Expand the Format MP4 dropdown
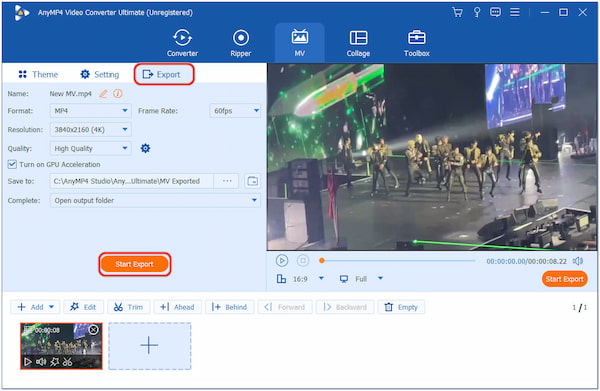Screen dimensions: 600x391 coord(90,111)
